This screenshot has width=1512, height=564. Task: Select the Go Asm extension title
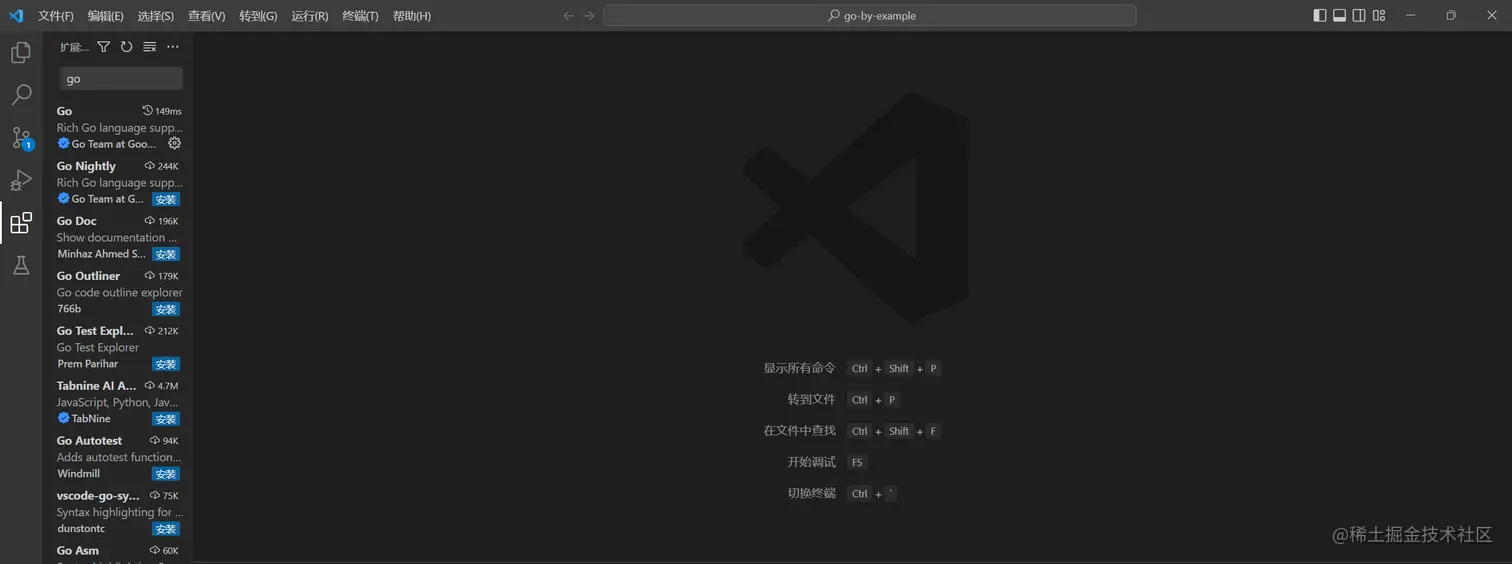[x=78, y=551]
